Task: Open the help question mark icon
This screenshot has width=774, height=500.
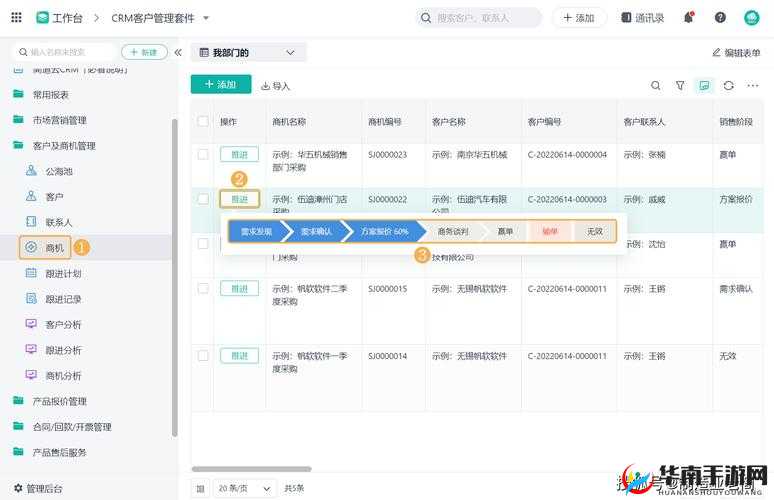Action: [720, 18]
